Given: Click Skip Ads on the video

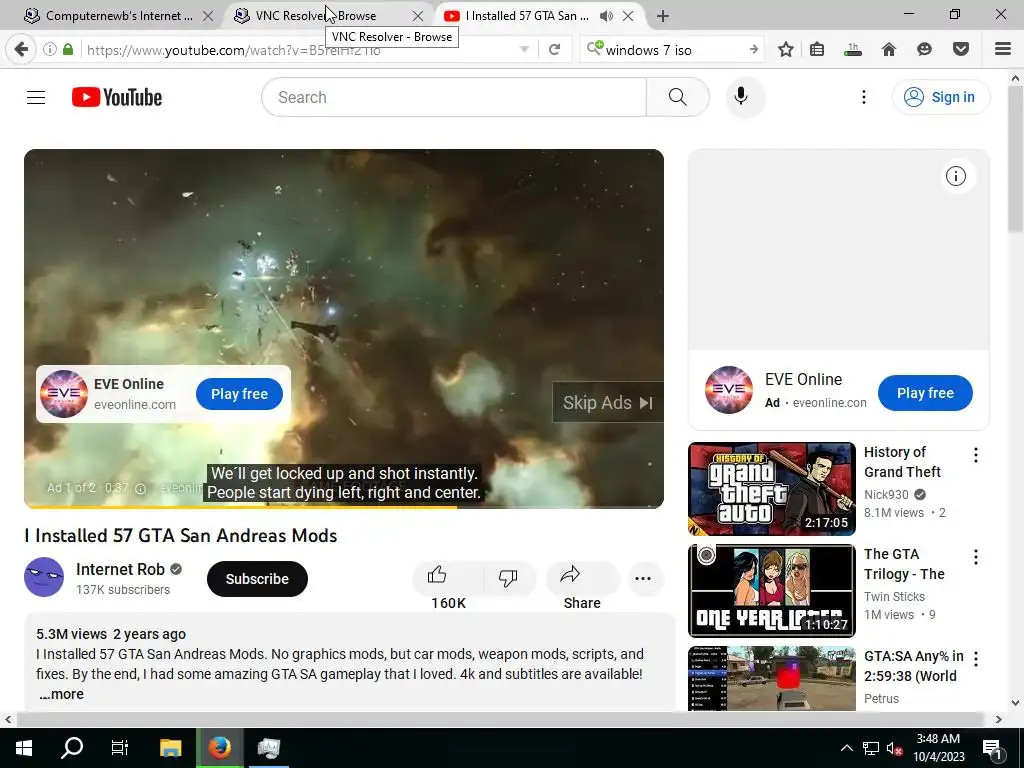Looking at the screenshot, I should pyautogui.click(x=608, y=402).
